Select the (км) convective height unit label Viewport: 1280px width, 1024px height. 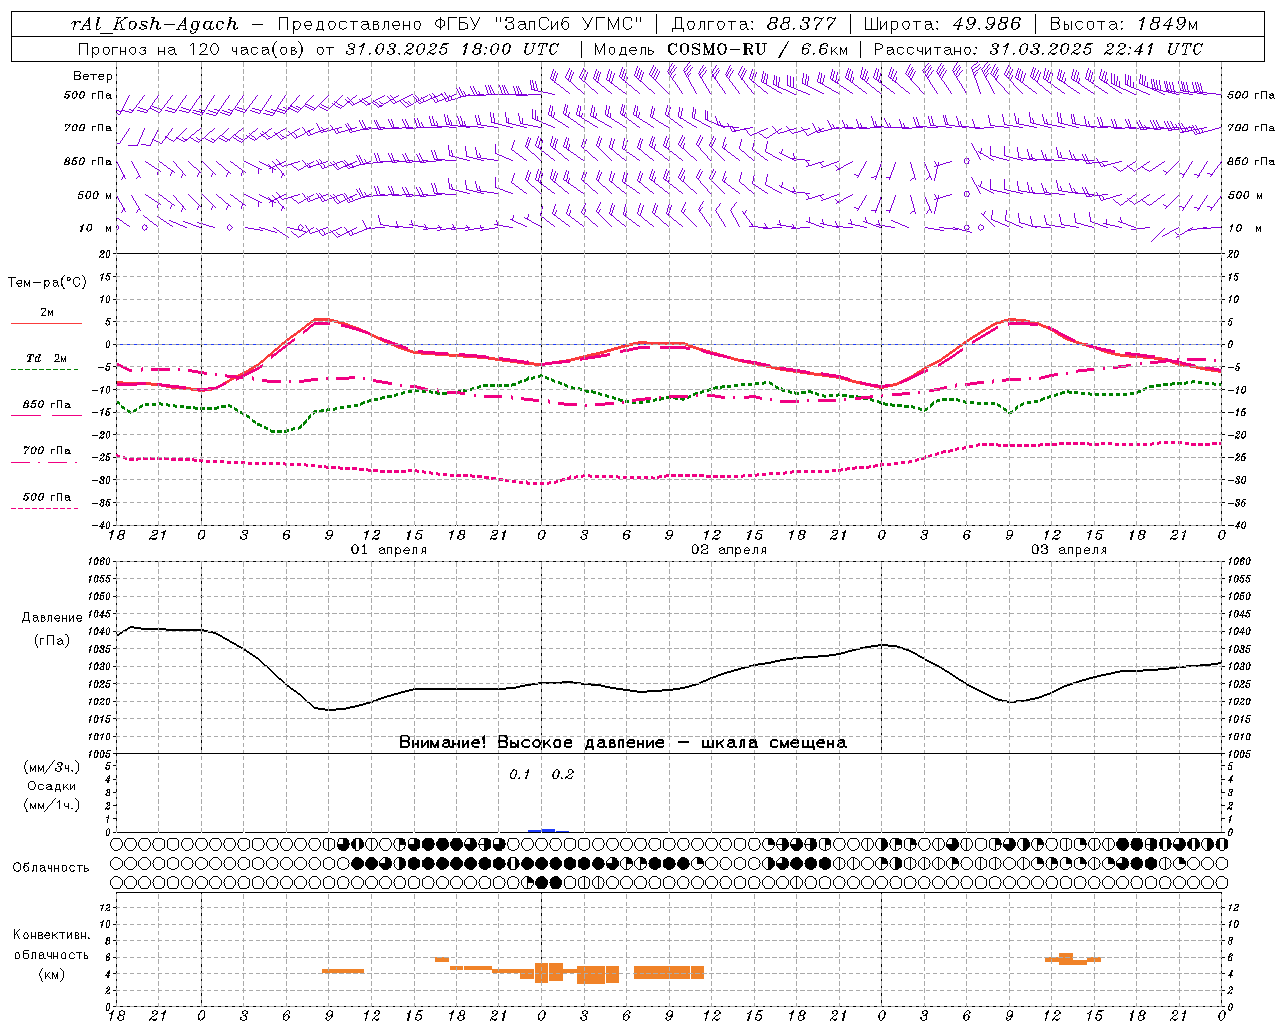pos(51,974)
